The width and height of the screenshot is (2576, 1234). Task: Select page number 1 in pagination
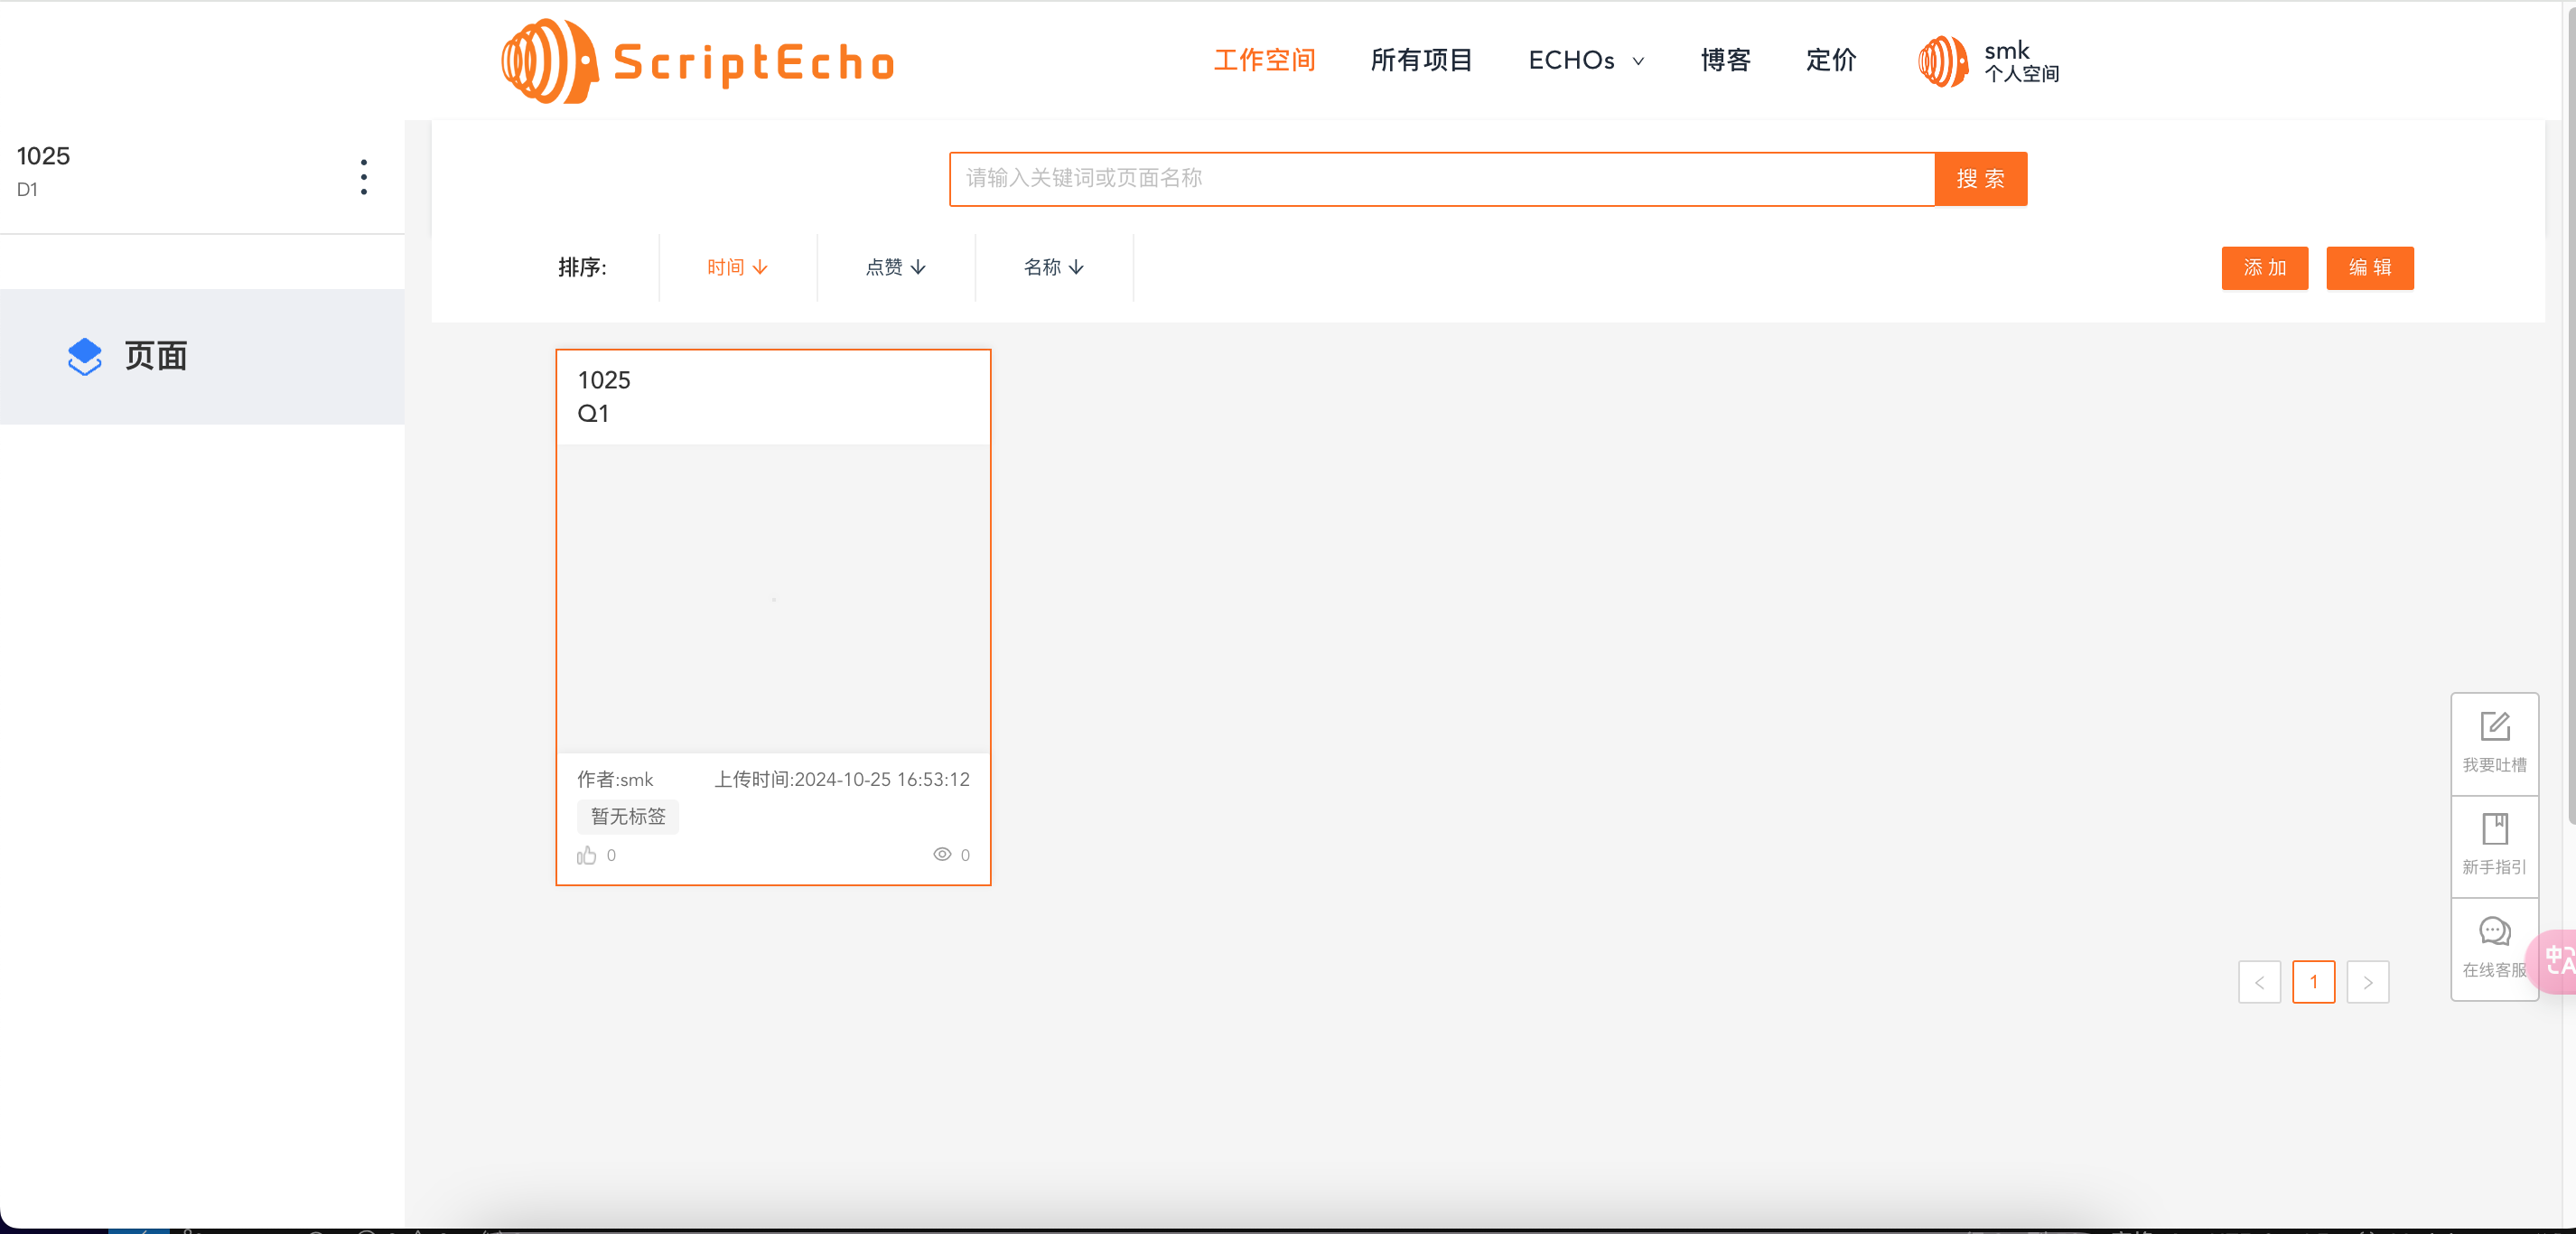[x=2314, y=982]
